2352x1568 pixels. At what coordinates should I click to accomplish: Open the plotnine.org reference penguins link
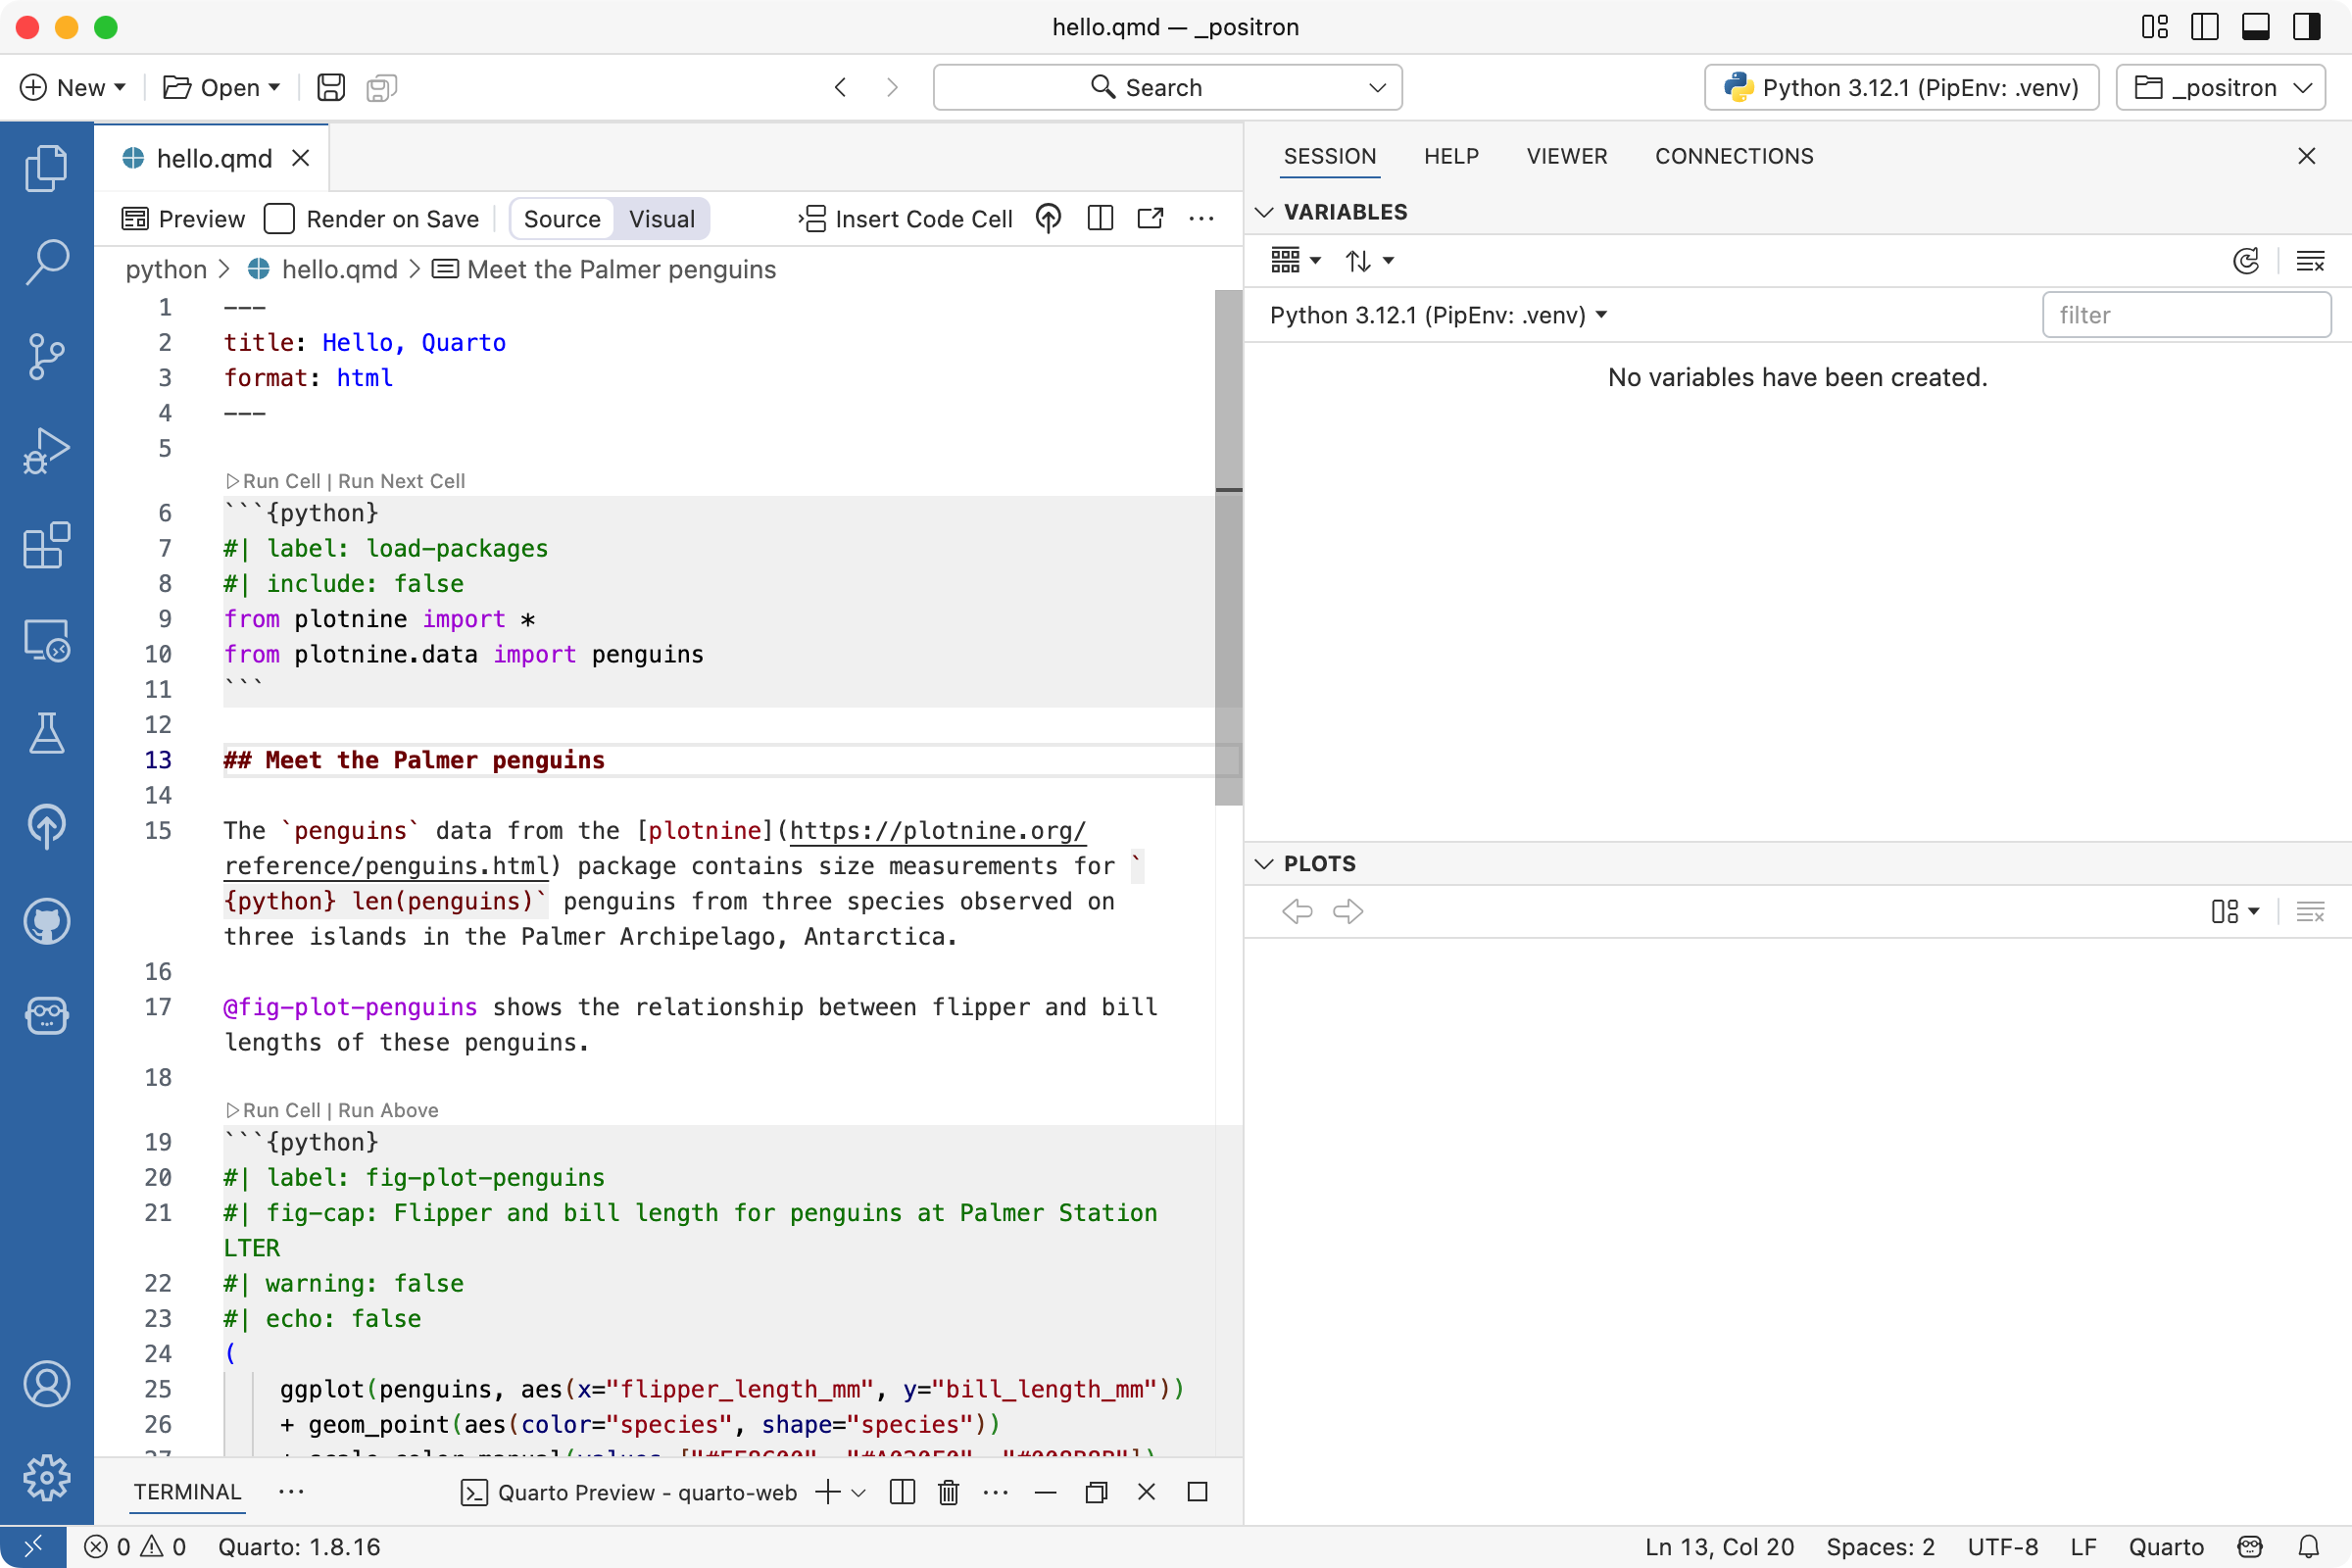click(x=937, y=831)
